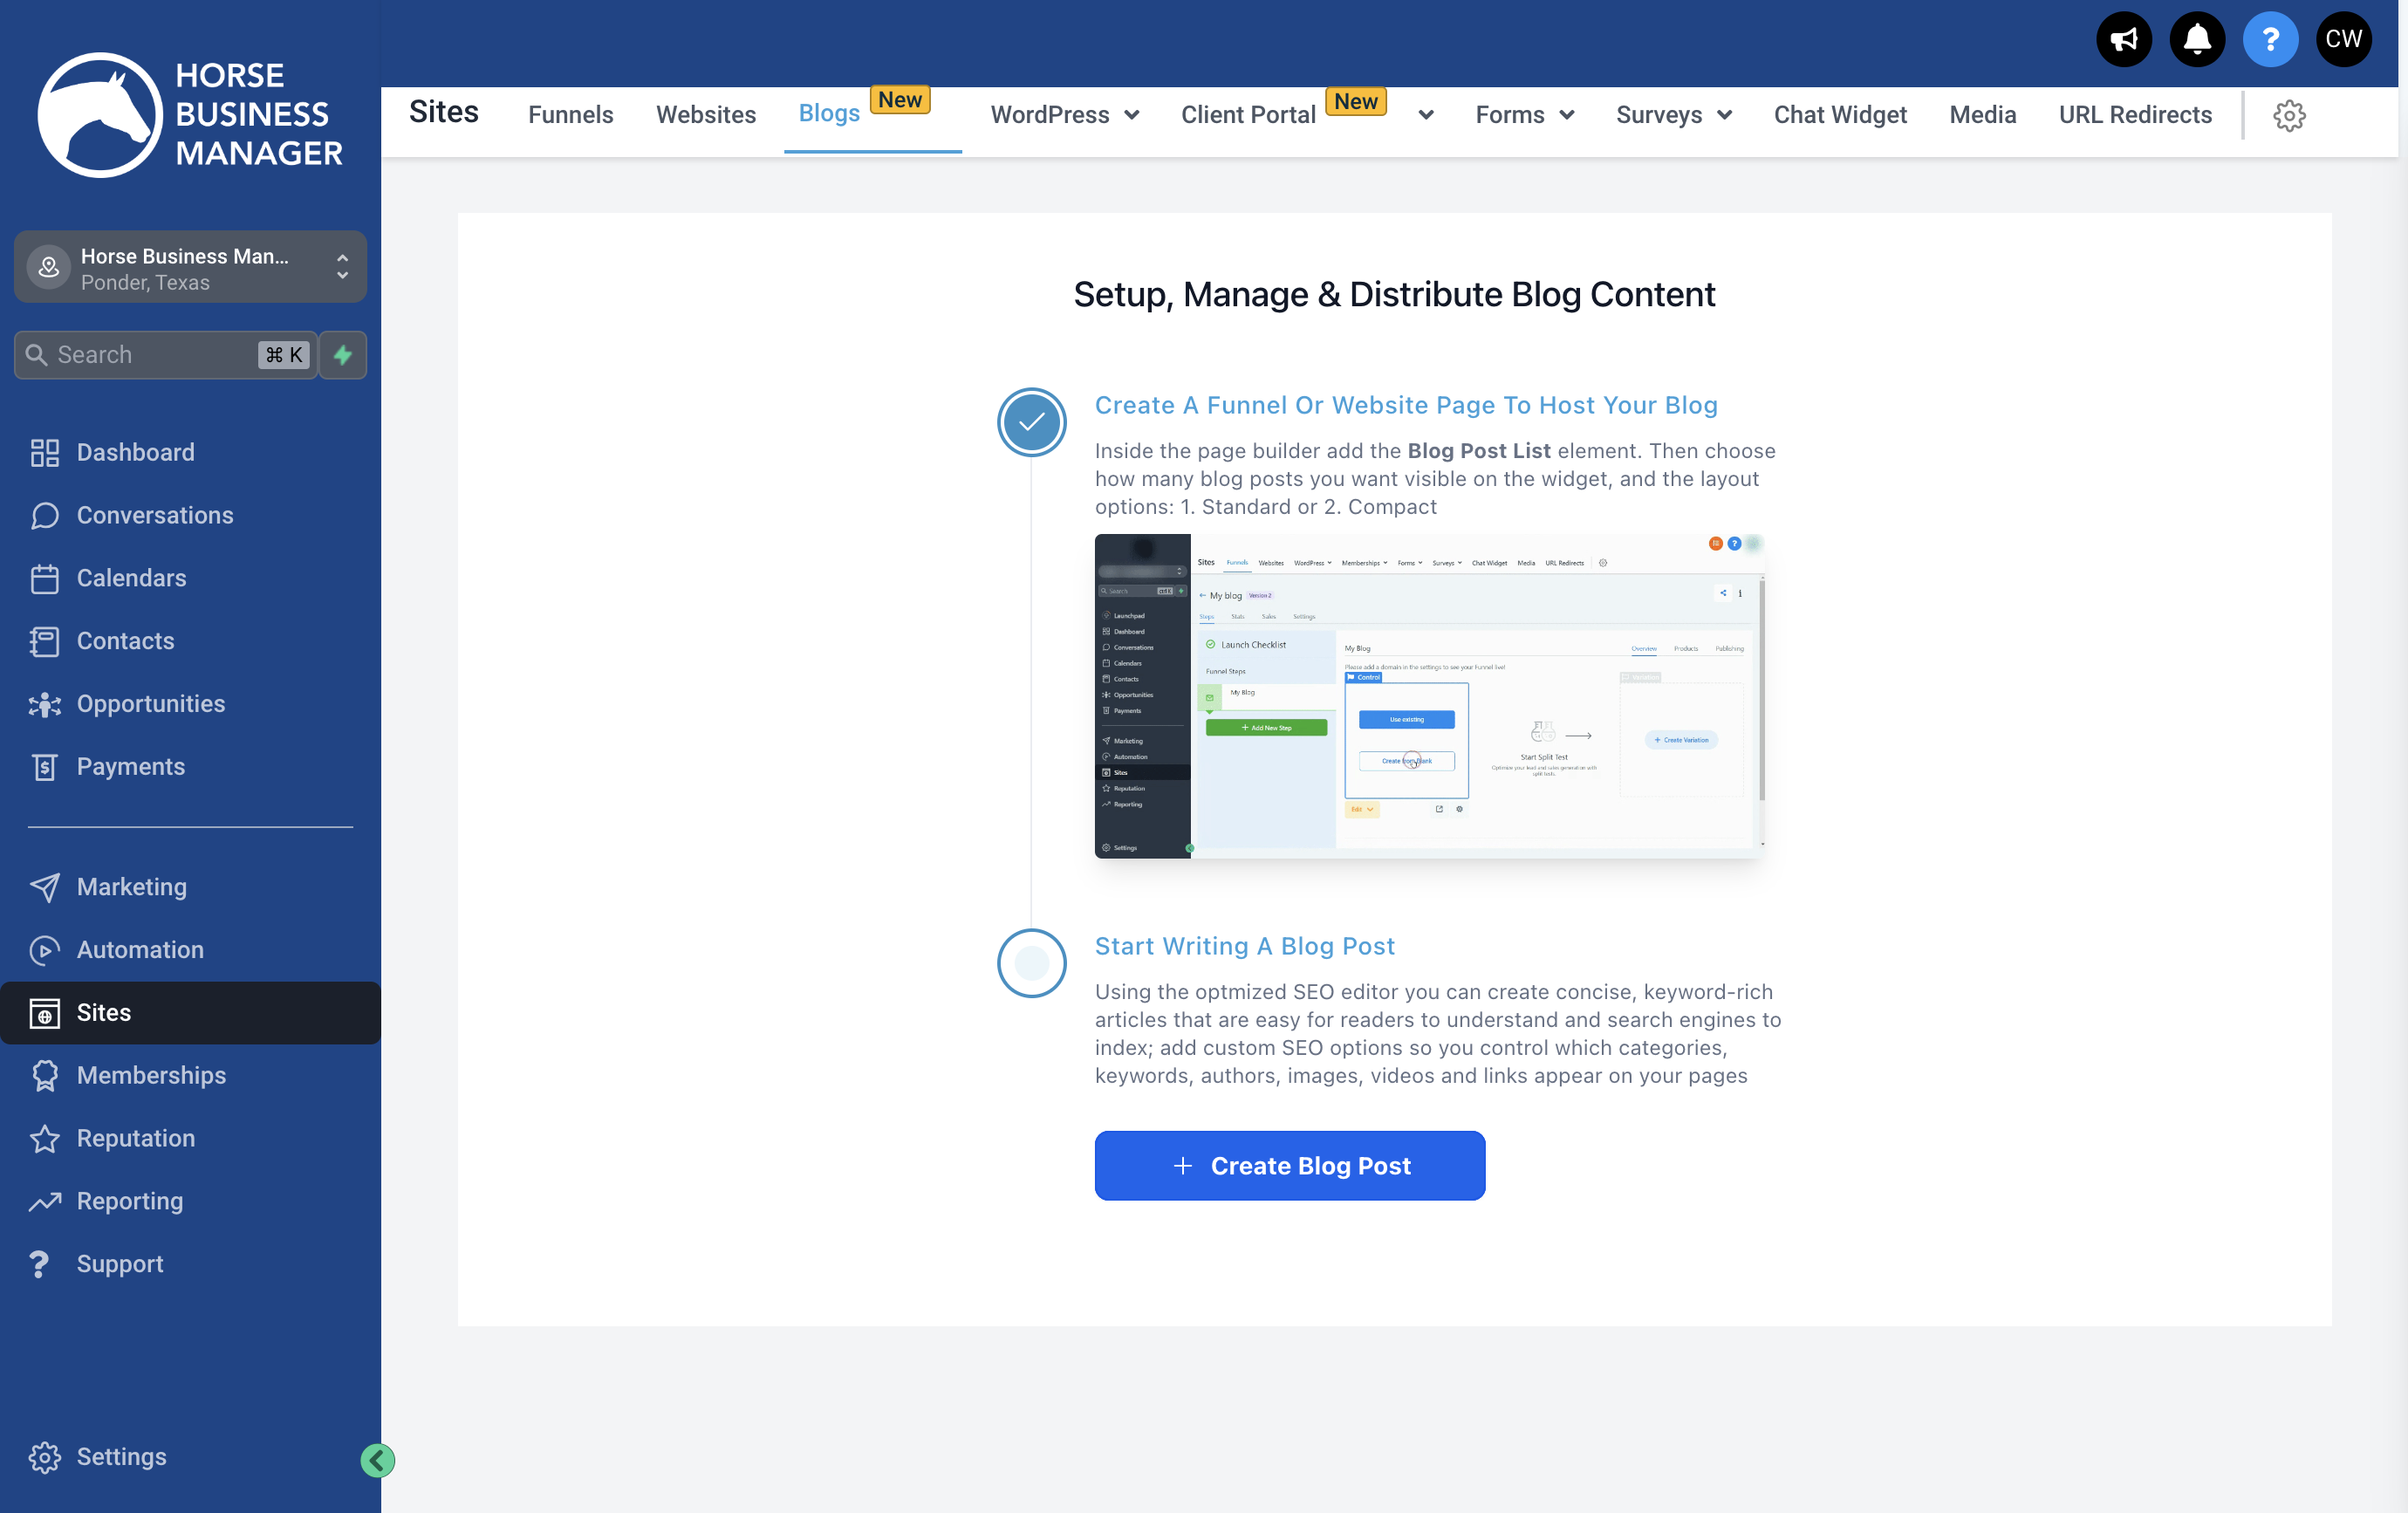Click the Conversations chat bubble icon

[x=45, y=515]
